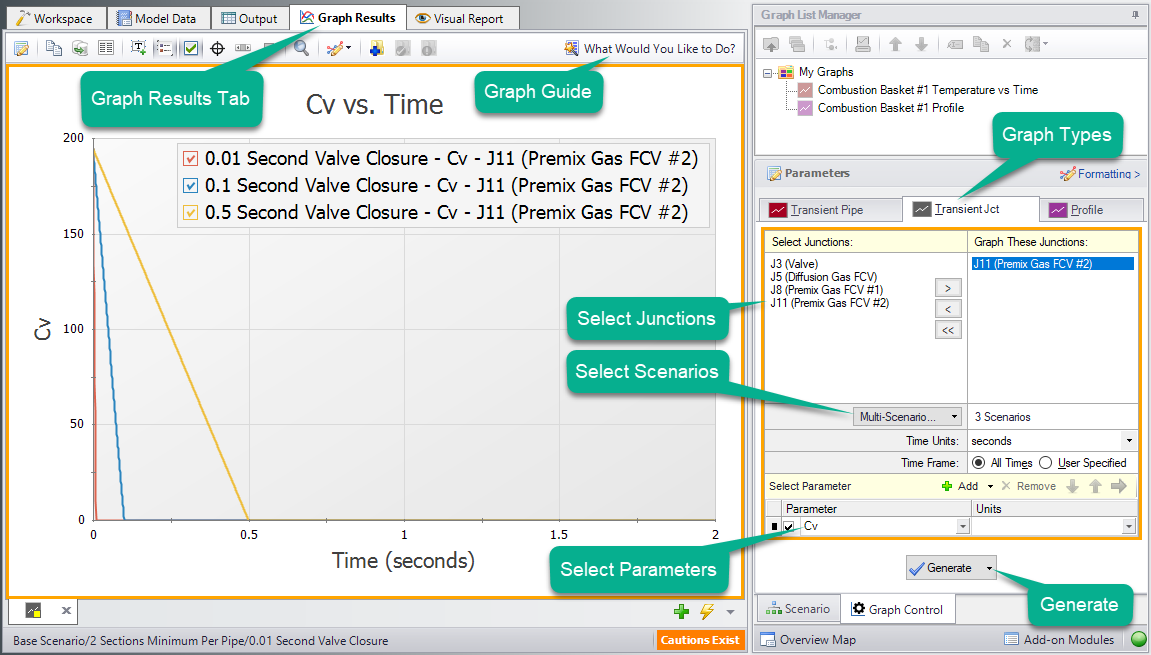Click the copy graph icon in toolbar
Viewport: 1151px width, 655px height.
pyautogui.click(x=53, y=48)
